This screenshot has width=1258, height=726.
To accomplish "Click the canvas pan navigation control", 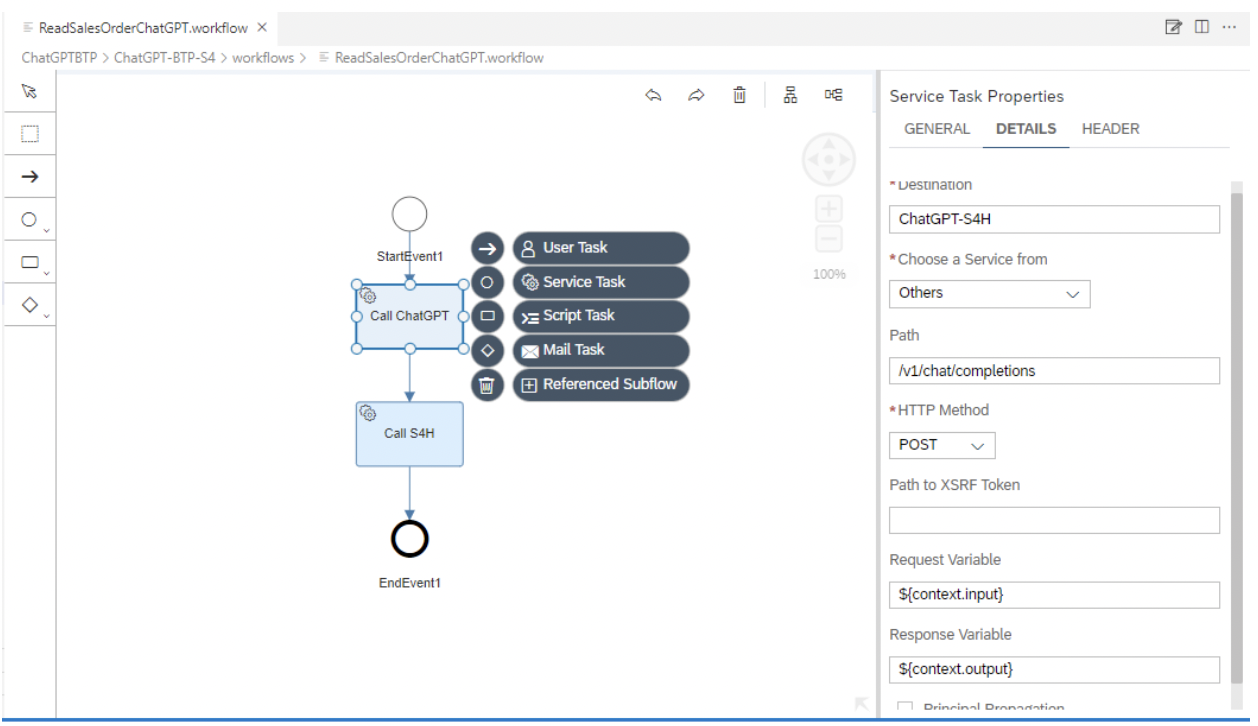I will [830, 161].
